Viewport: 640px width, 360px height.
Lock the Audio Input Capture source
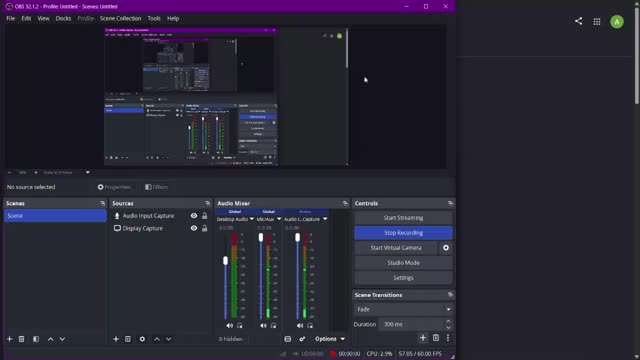tap(204, 216)
